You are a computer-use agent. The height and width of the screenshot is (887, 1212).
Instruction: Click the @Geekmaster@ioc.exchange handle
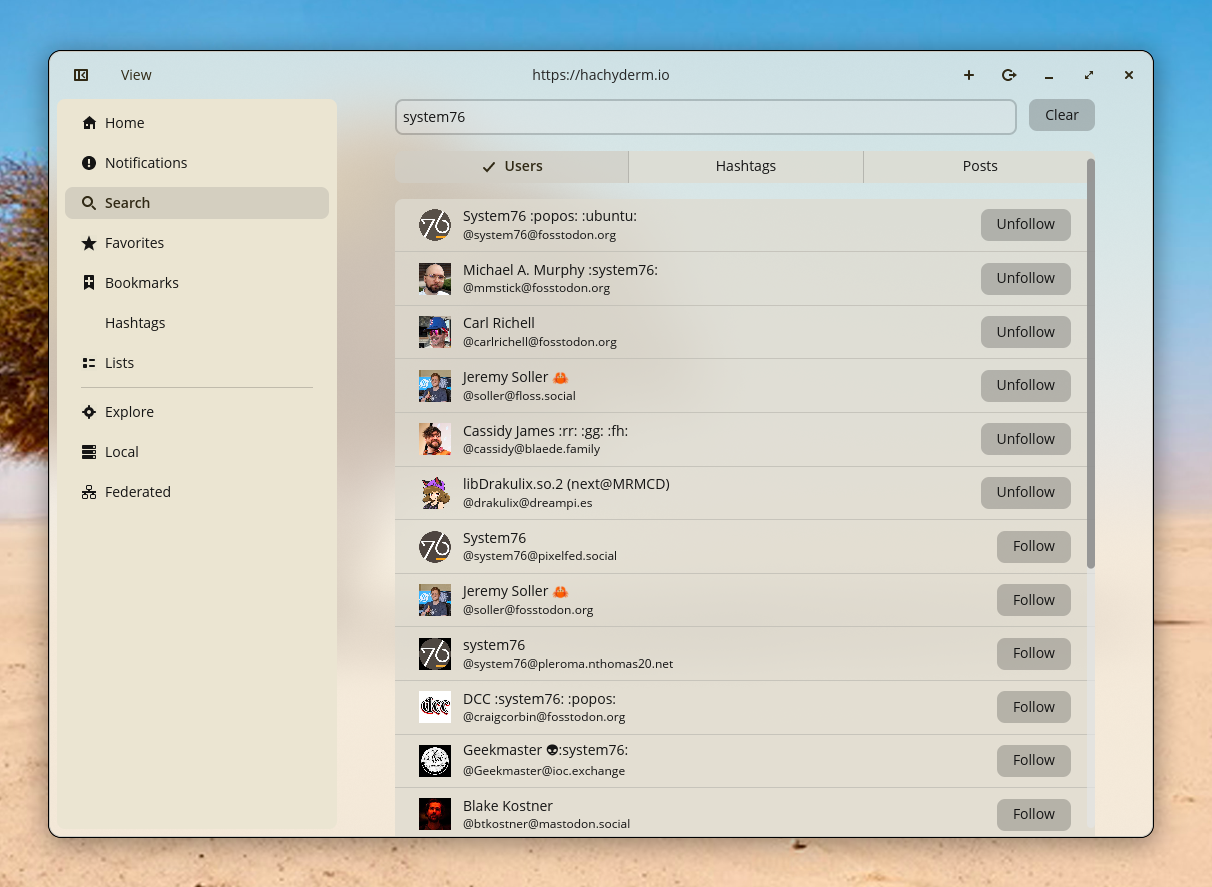(x=544, y=771)
